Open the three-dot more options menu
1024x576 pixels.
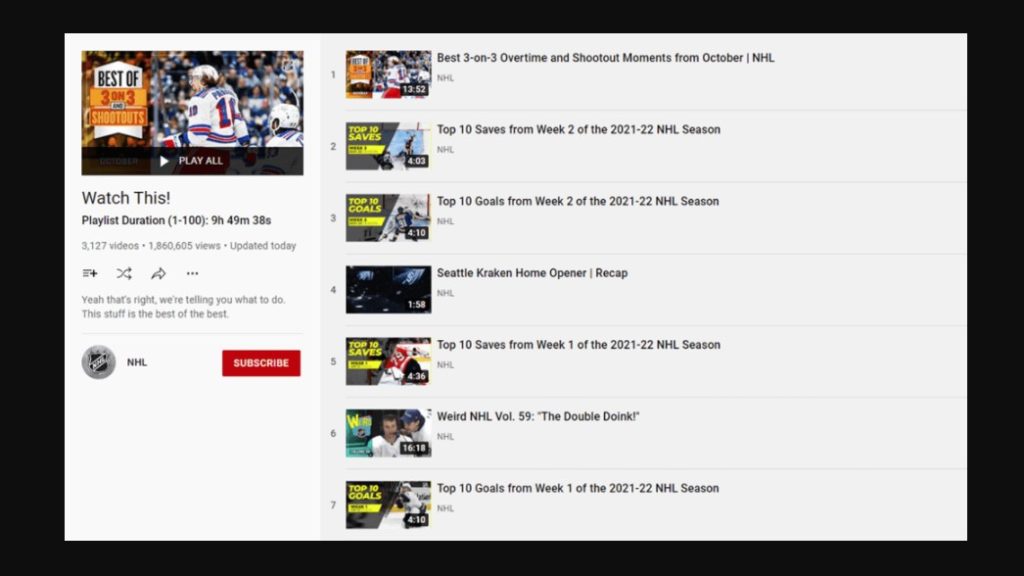[x=192, y=274]
